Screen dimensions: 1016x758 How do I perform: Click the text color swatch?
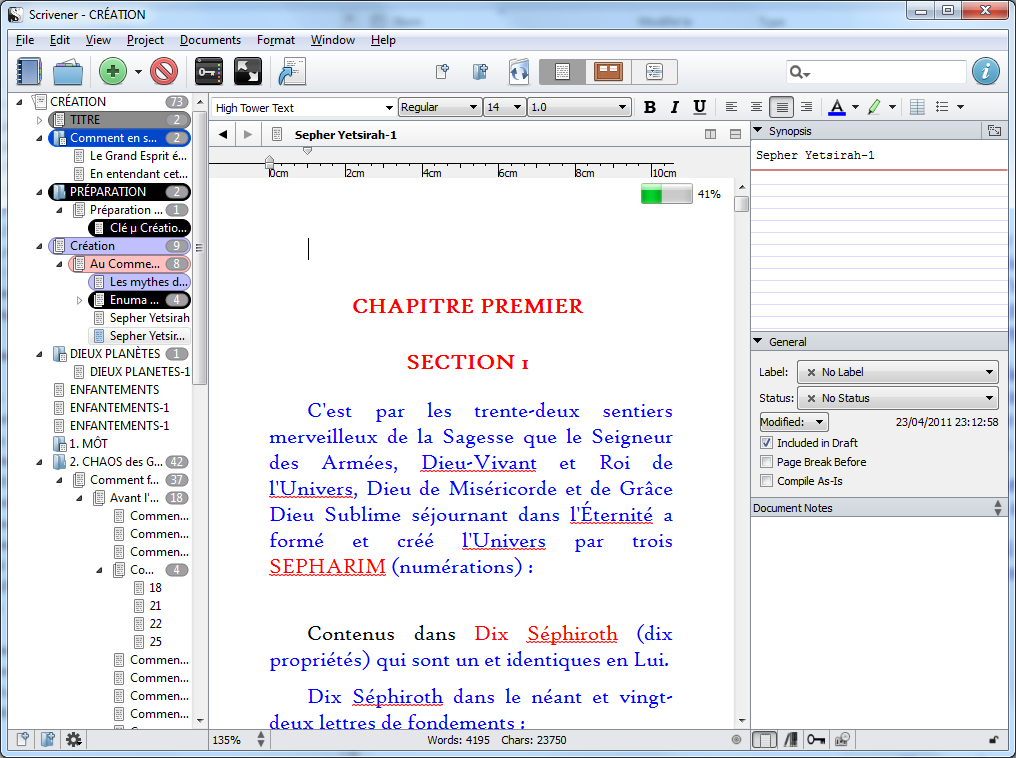(x=837, y=107)
